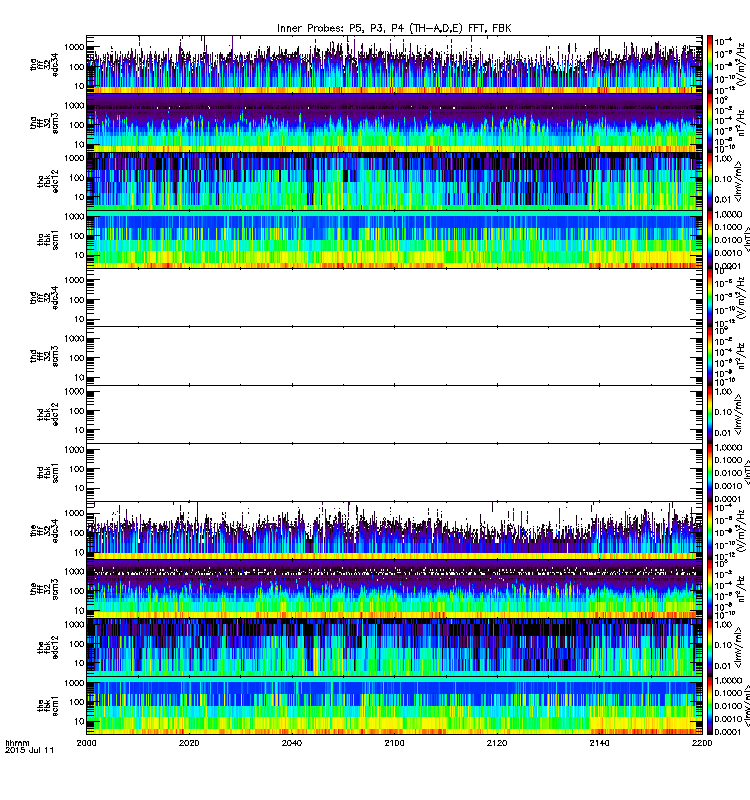The height and width of the screenshot is (800, 750).
Task: Click the the edc34 FFT spectrogram panel
Action: 394,531
